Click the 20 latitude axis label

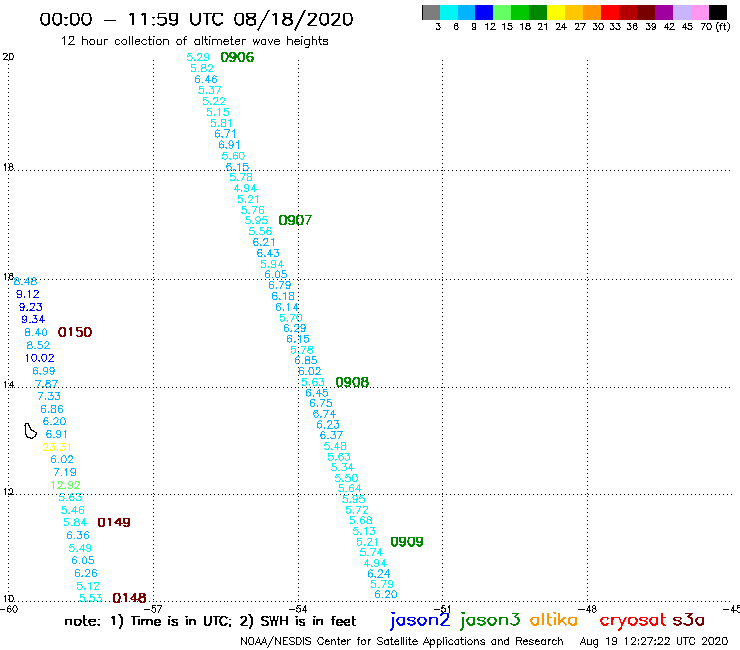(x=8, y=57)
